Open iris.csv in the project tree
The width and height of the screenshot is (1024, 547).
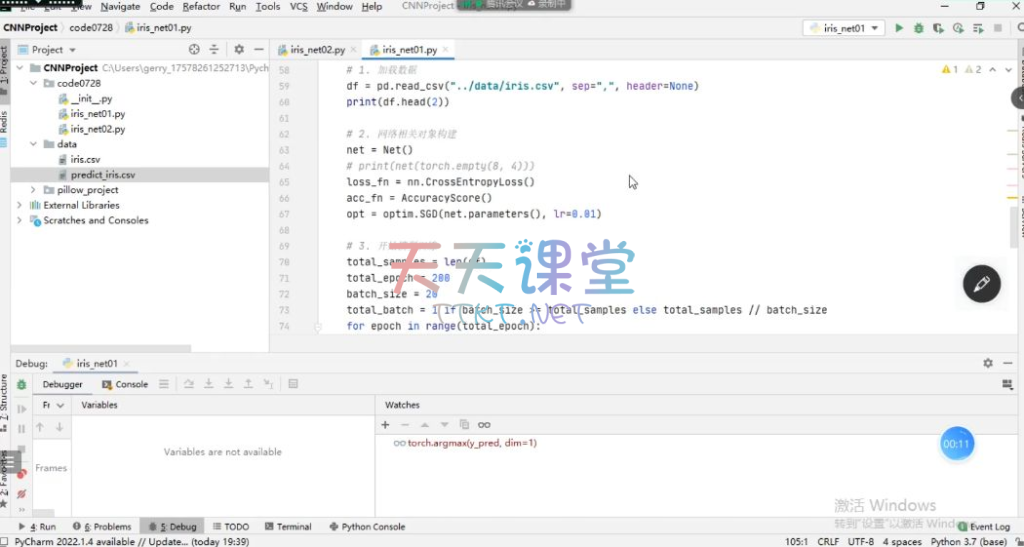(x=85, y=159)
